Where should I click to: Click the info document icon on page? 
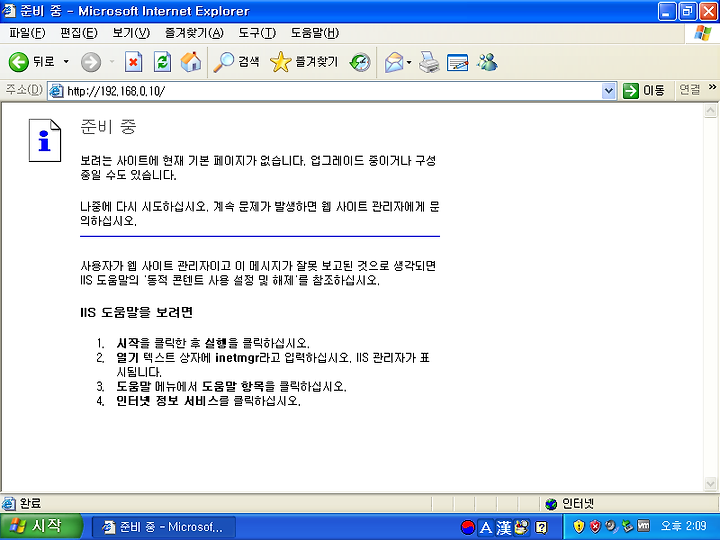[x=45, y=140]
